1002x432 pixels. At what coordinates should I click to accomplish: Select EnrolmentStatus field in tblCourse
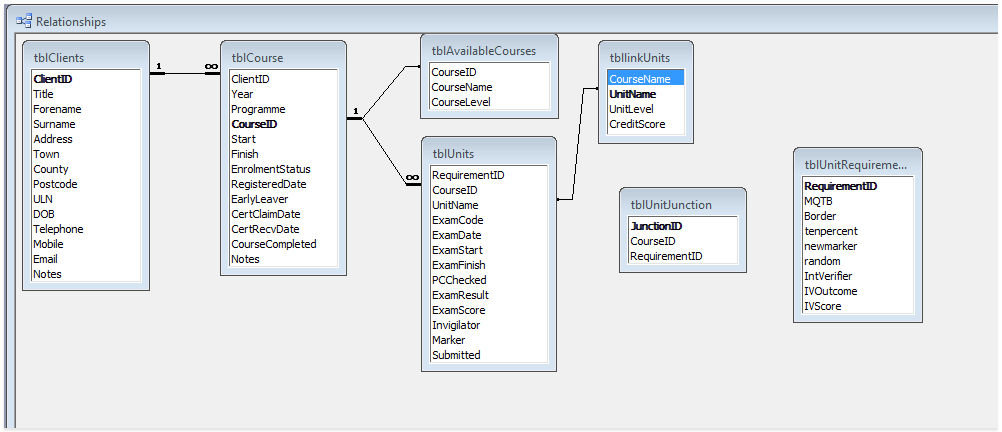pos(283,169)
